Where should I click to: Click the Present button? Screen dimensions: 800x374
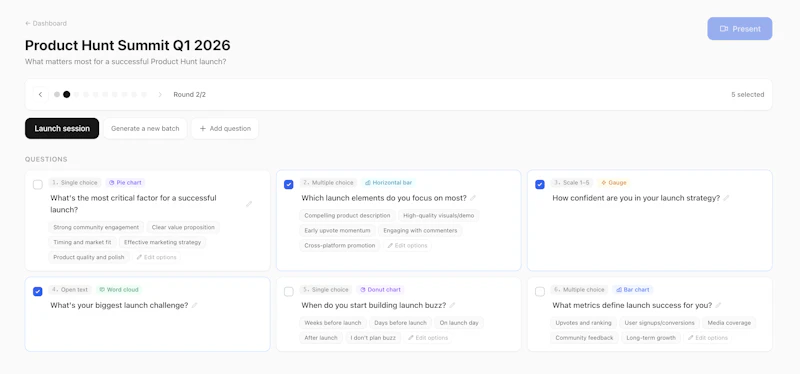739,29
